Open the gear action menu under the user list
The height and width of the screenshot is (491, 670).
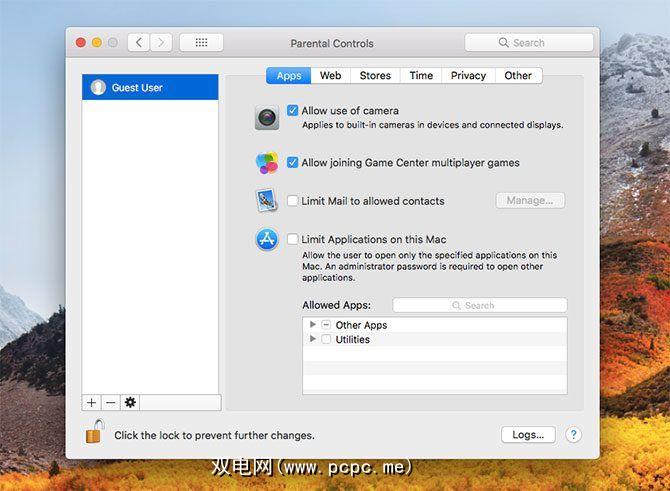(x=130, y=402)
